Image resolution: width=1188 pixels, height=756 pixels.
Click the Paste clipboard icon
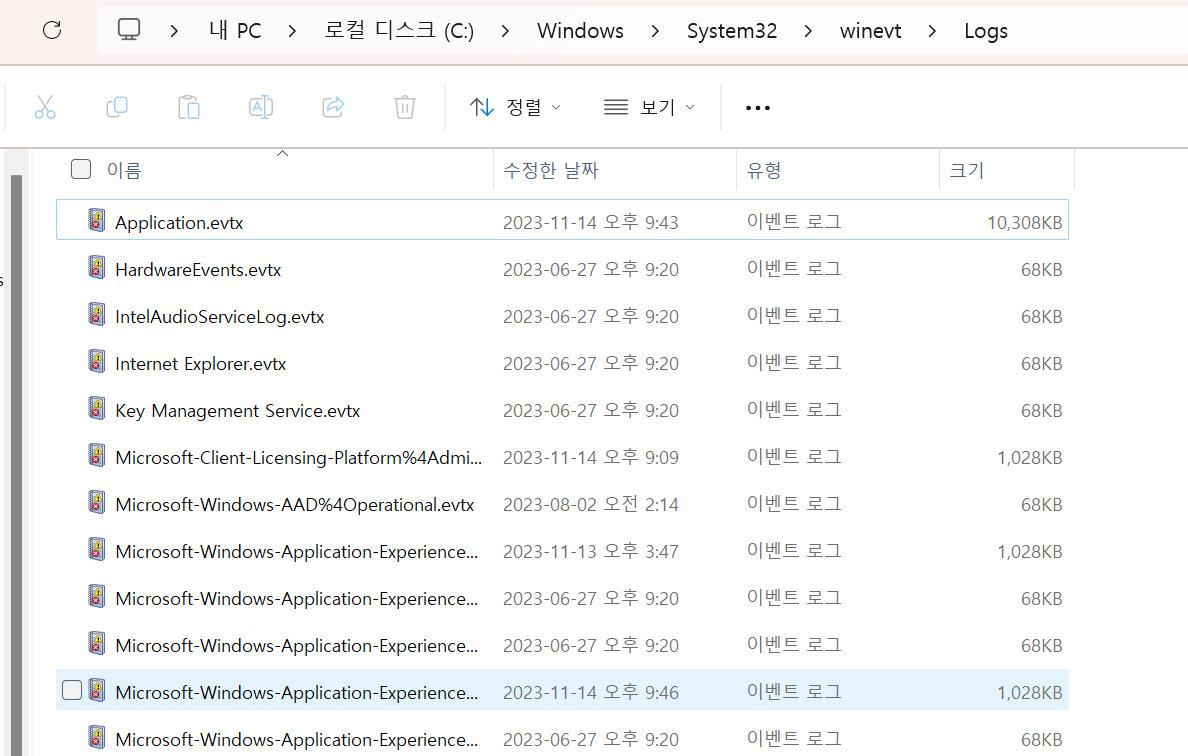[189, 108]
